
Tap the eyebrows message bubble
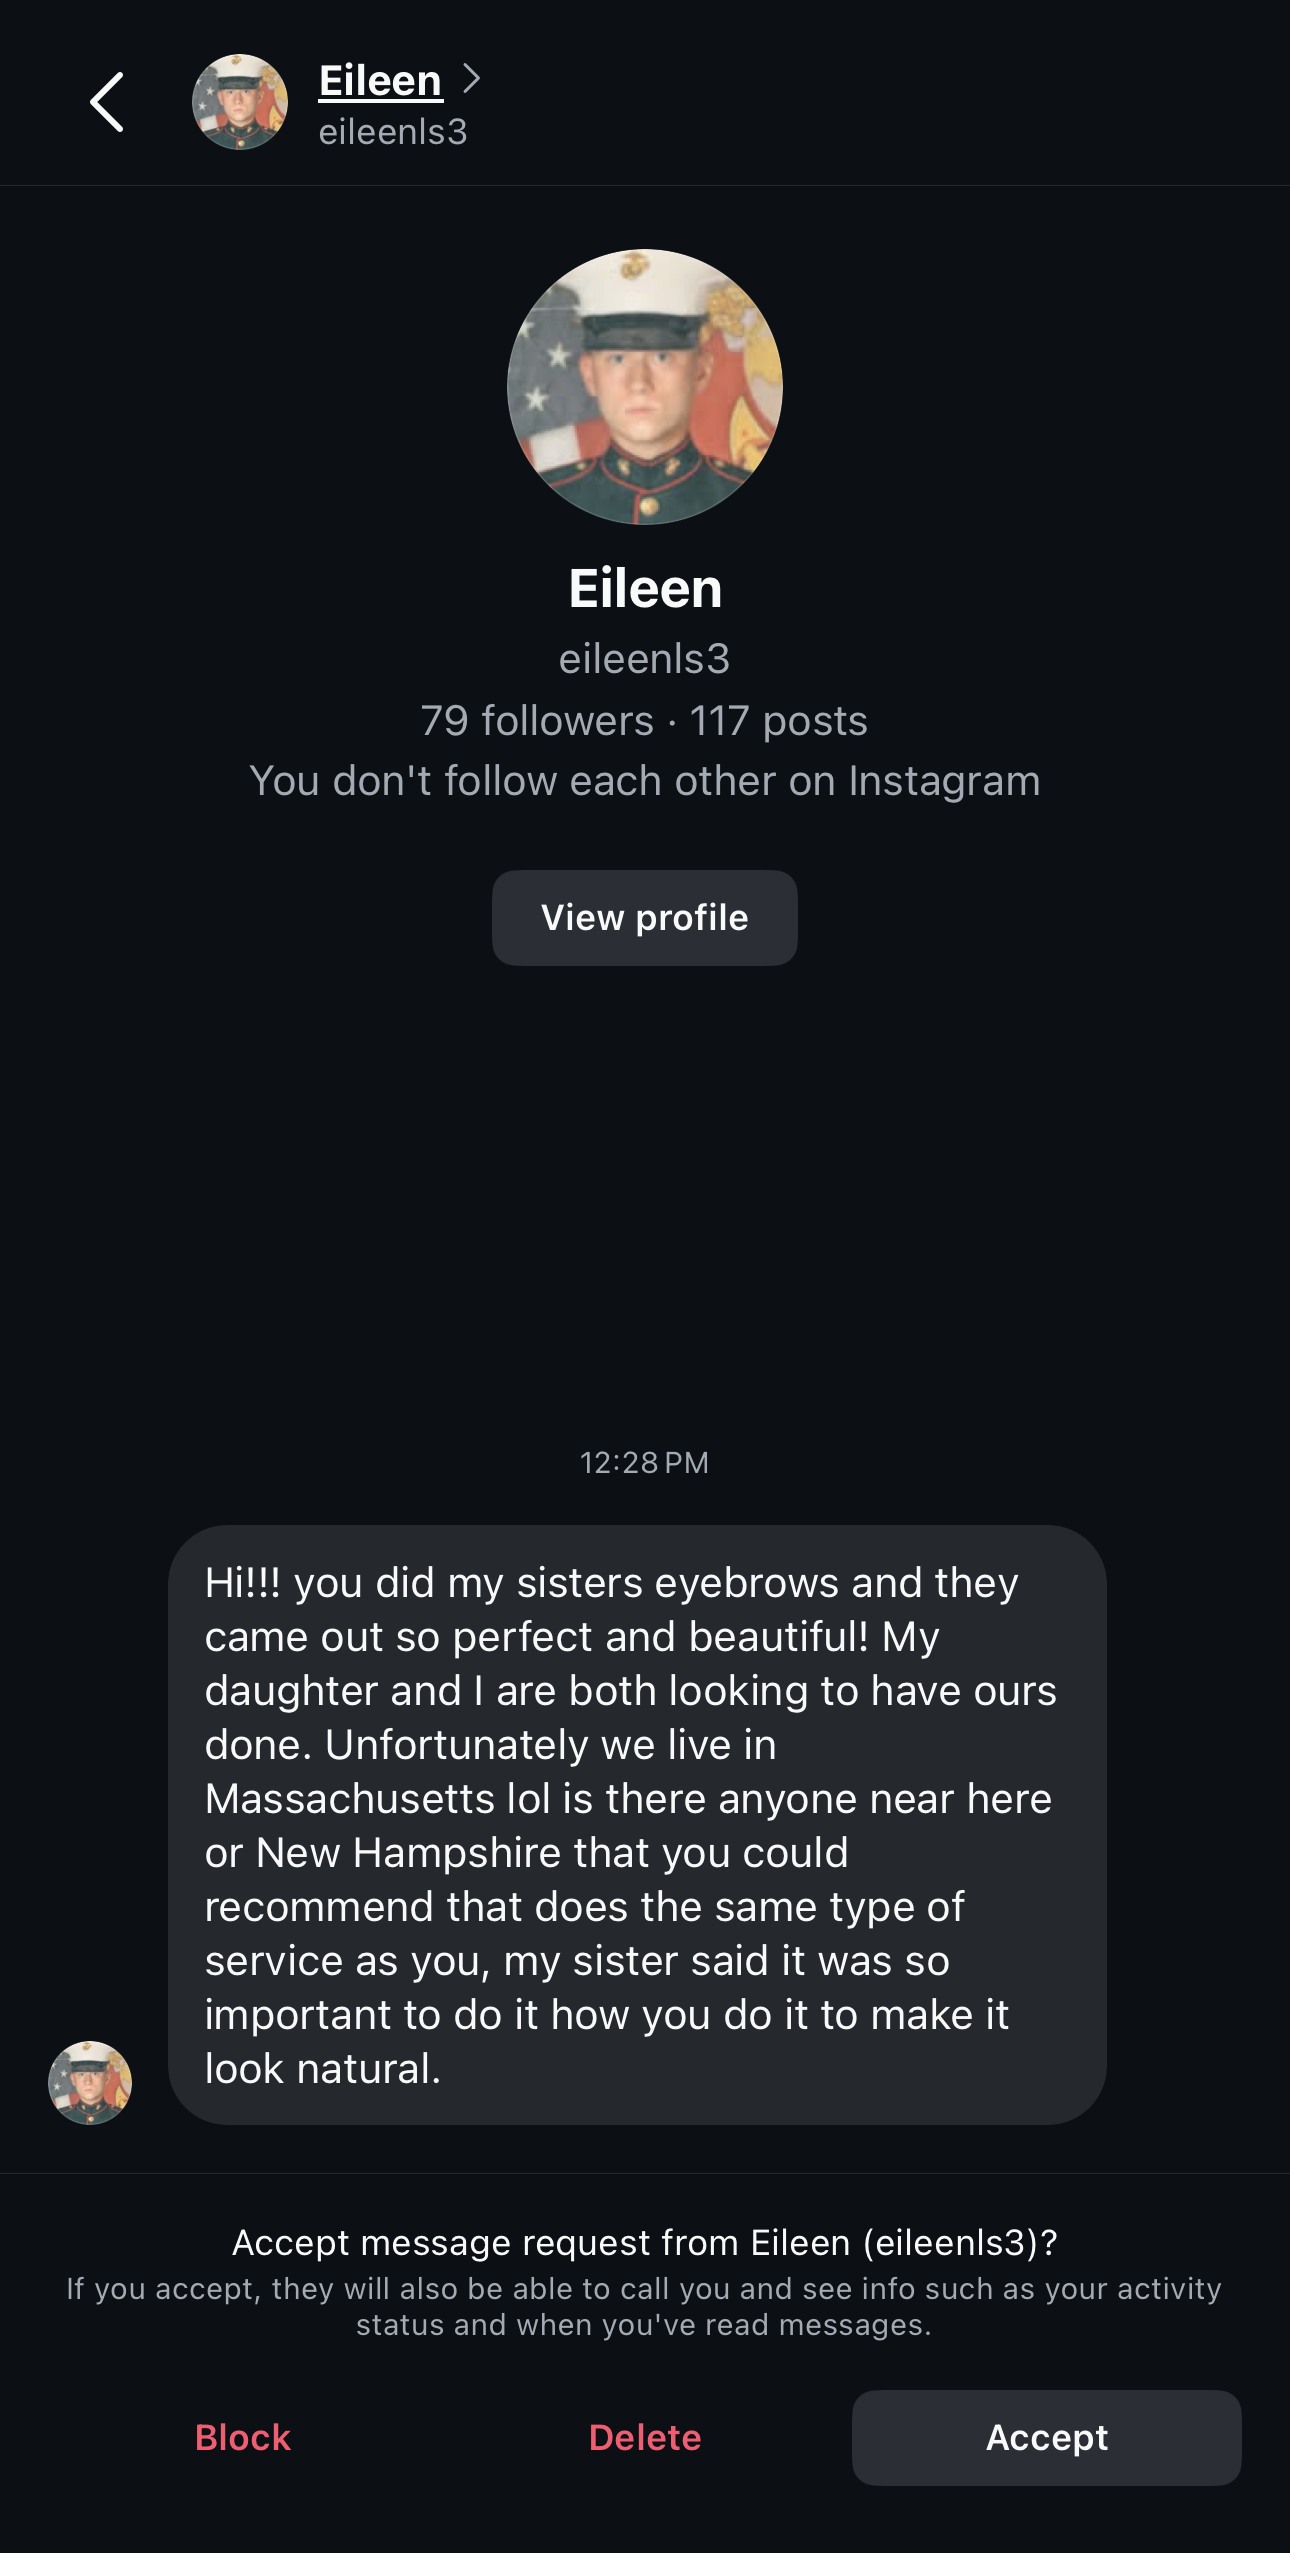tap(637, 1825)
